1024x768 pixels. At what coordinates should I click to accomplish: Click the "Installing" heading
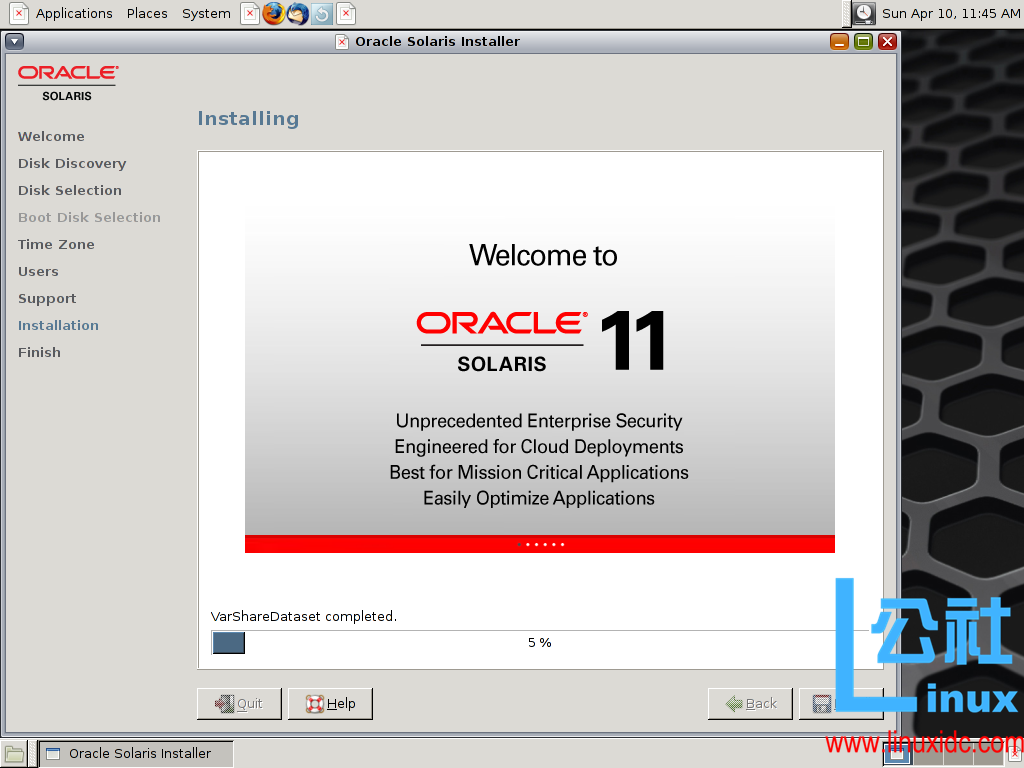click(248, 118)
